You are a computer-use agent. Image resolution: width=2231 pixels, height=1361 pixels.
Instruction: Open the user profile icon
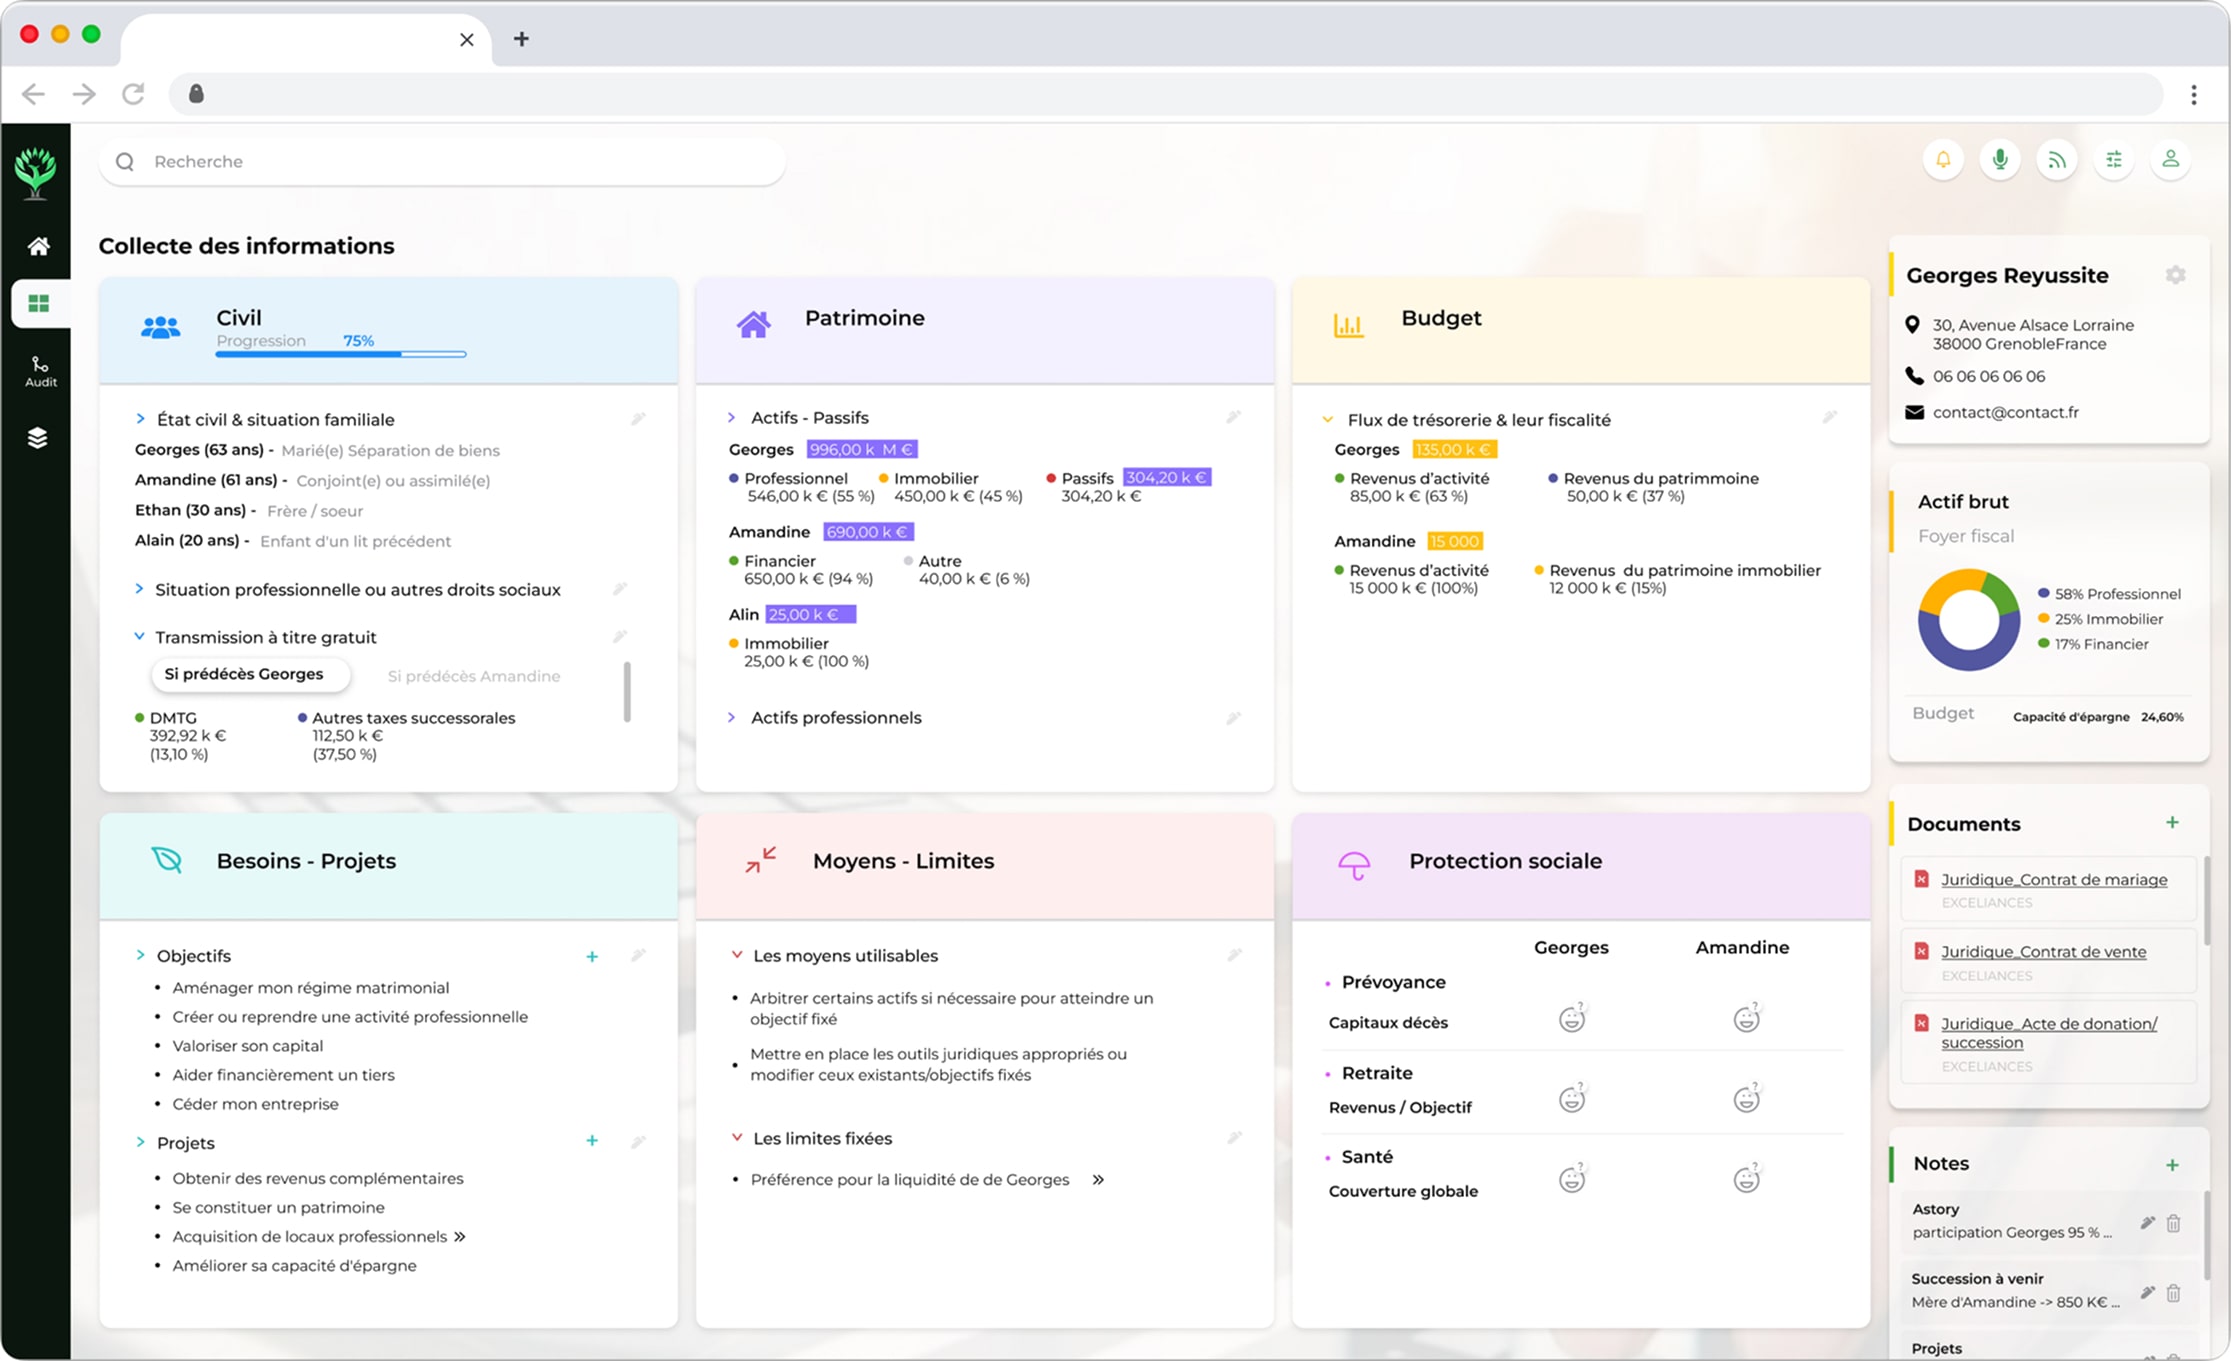coord(2171,160)
